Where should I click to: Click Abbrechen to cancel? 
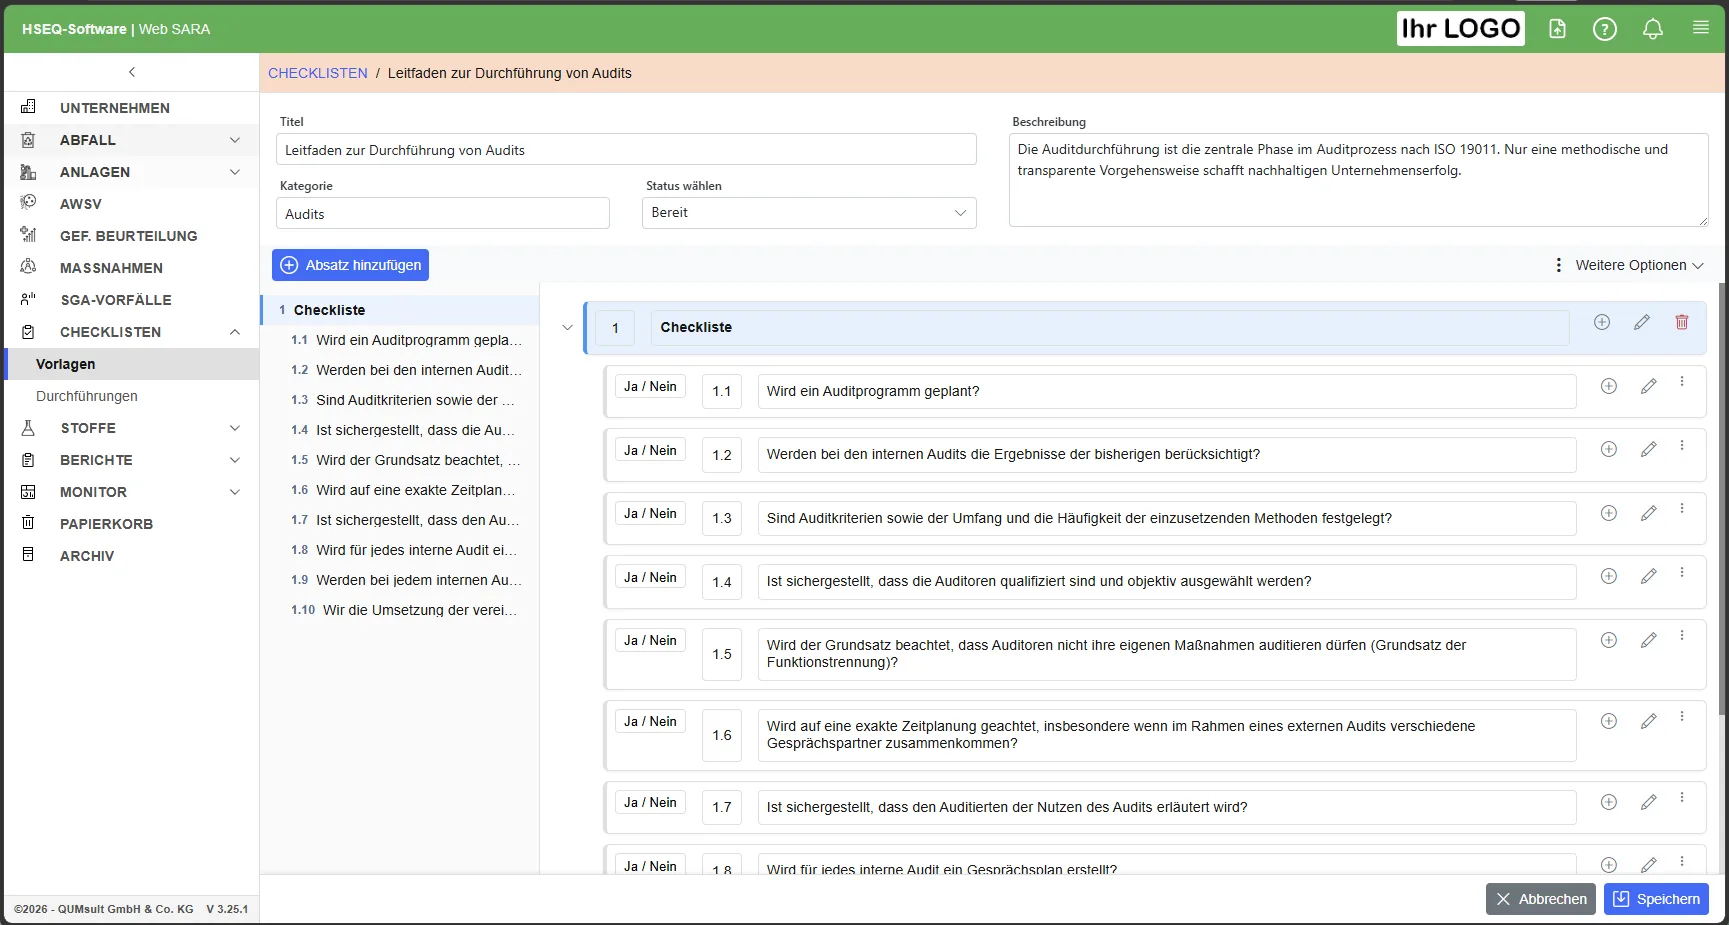[x=1541, y=899]
